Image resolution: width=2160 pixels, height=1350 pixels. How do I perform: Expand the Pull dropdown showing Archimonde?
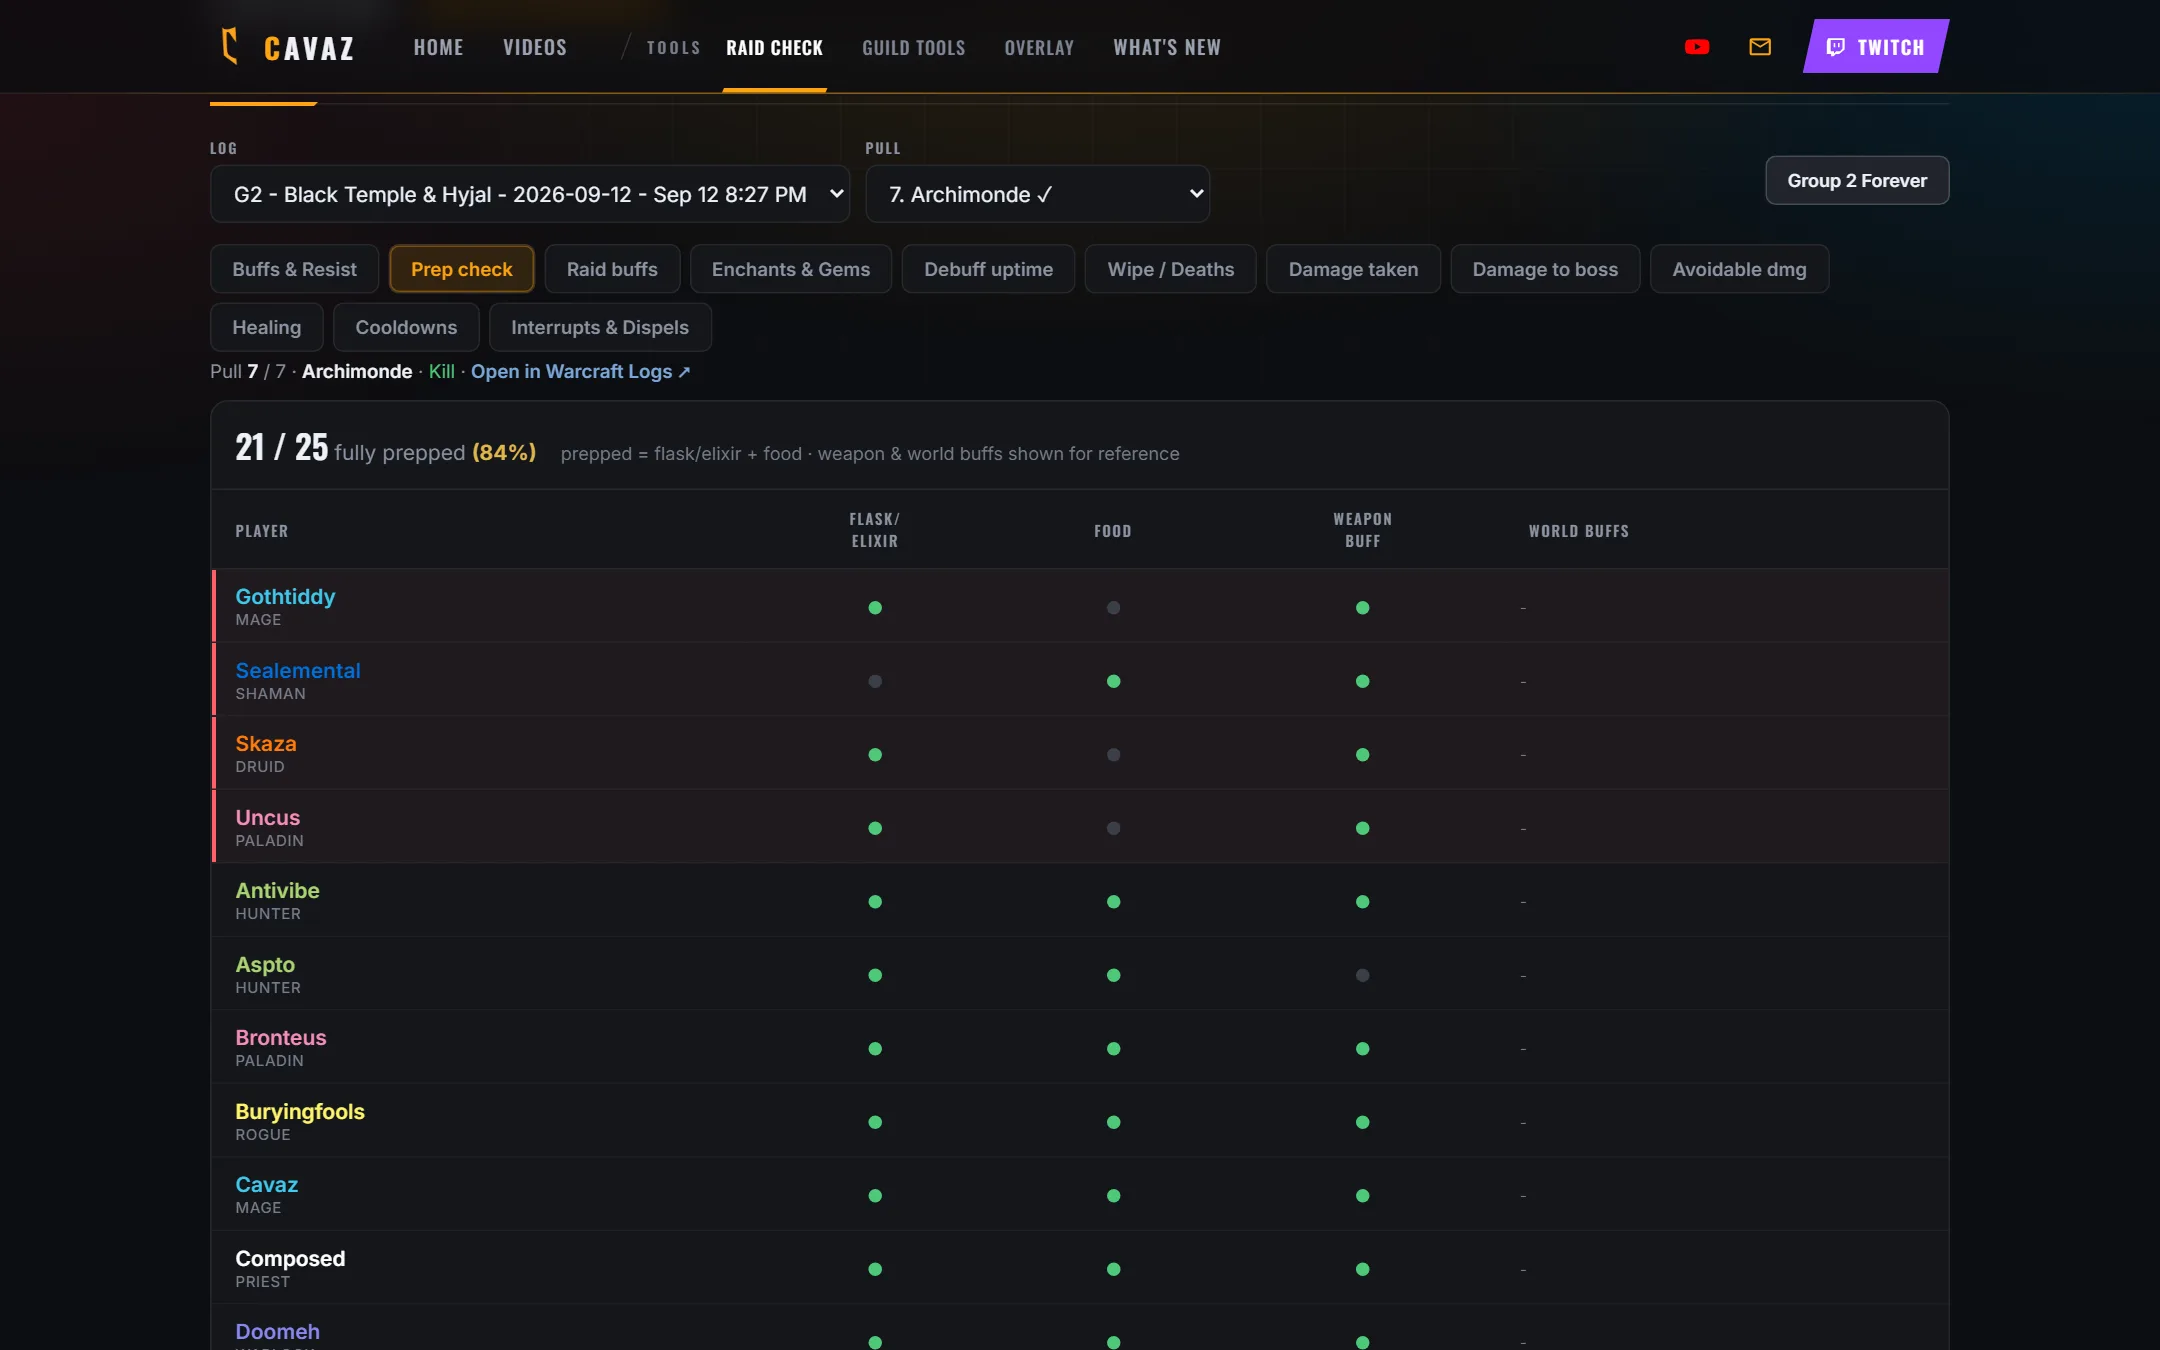point(1038,194)
